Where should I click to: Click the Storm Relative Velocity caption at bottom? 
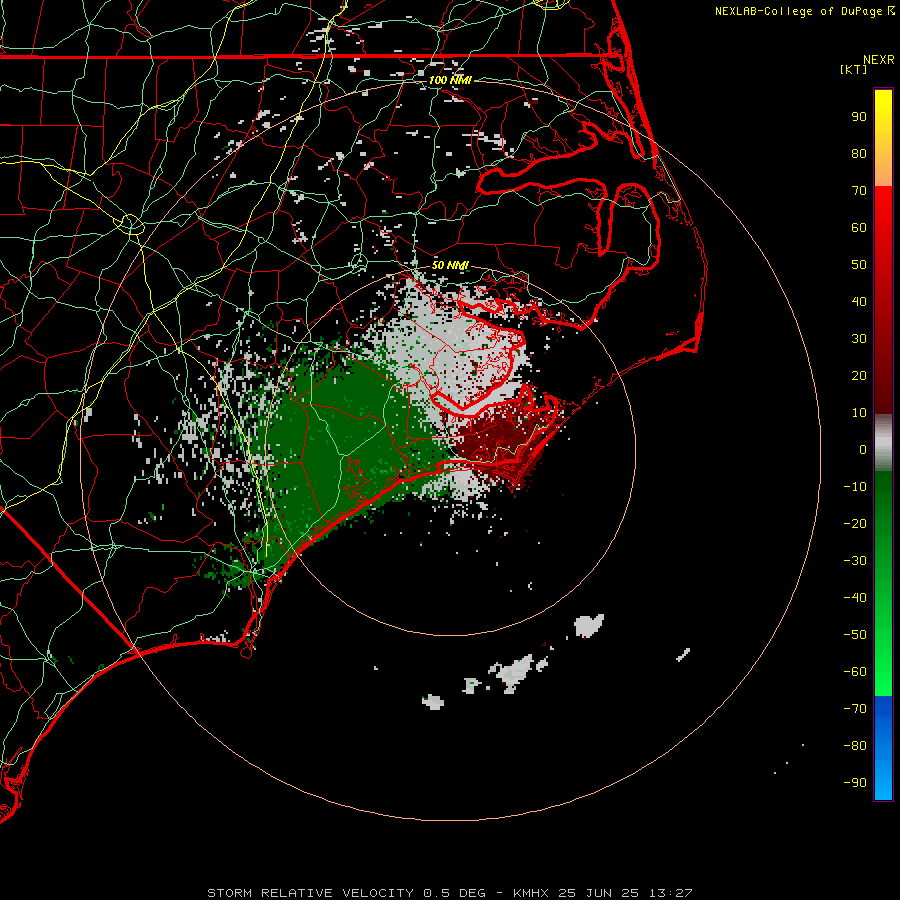450,893
